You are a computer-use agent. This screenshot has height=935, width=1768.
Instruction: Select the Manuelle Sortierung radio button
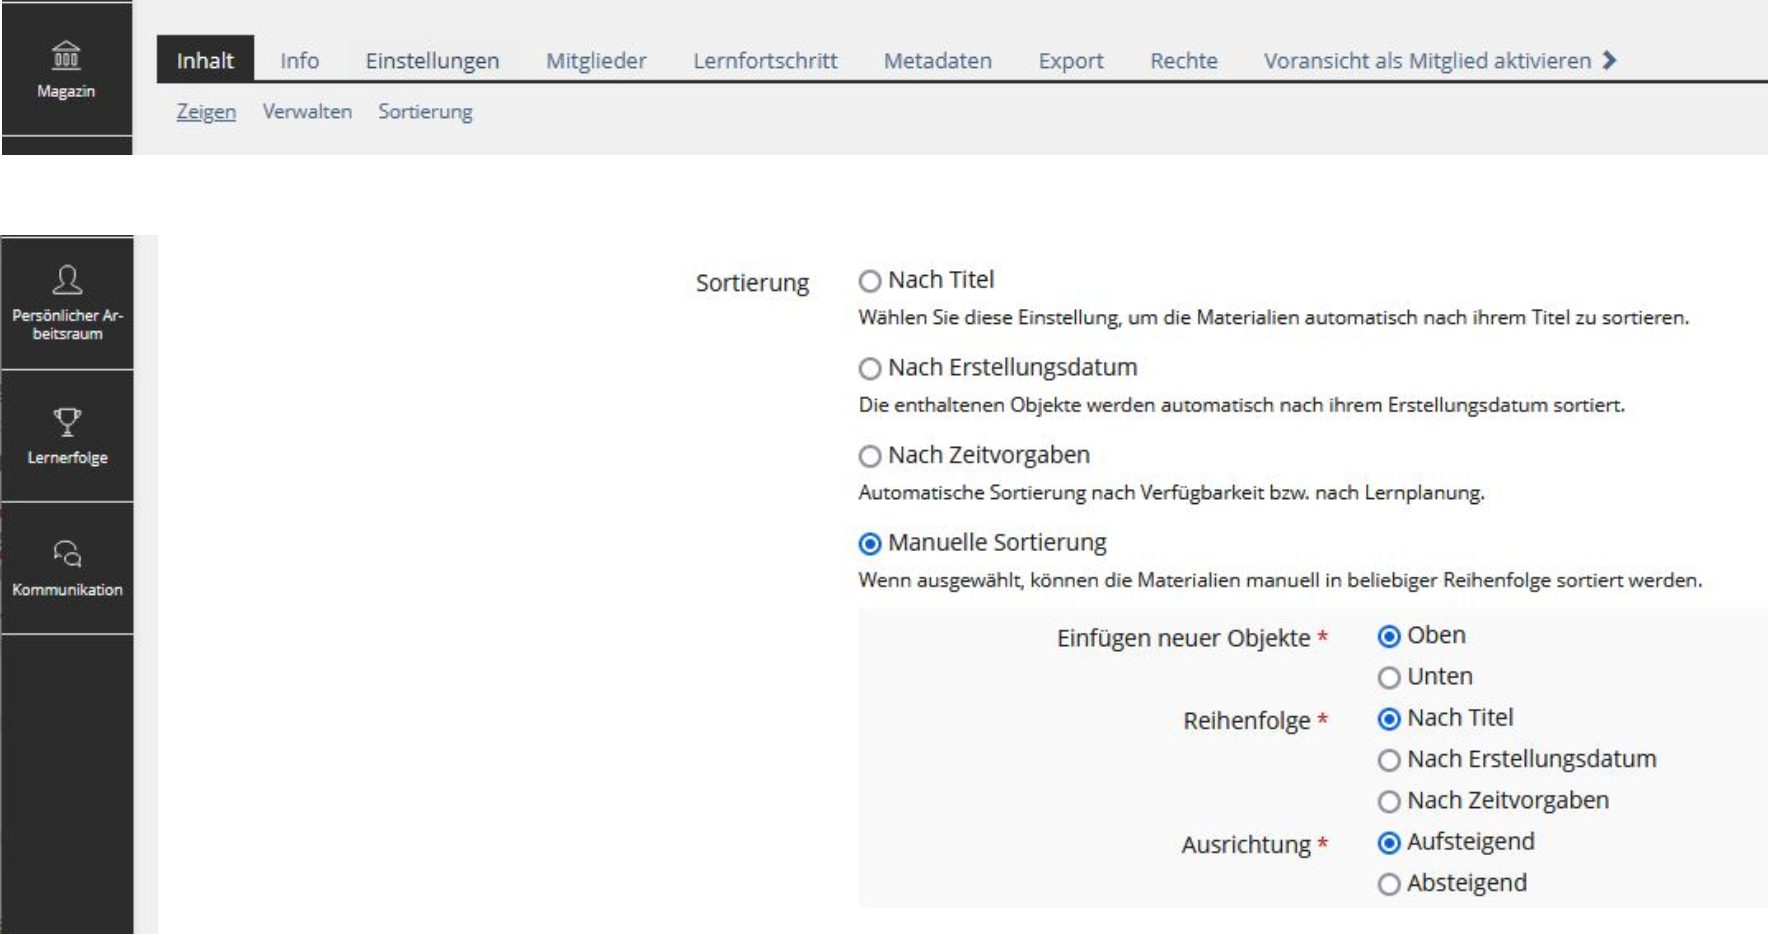point(870,544)
